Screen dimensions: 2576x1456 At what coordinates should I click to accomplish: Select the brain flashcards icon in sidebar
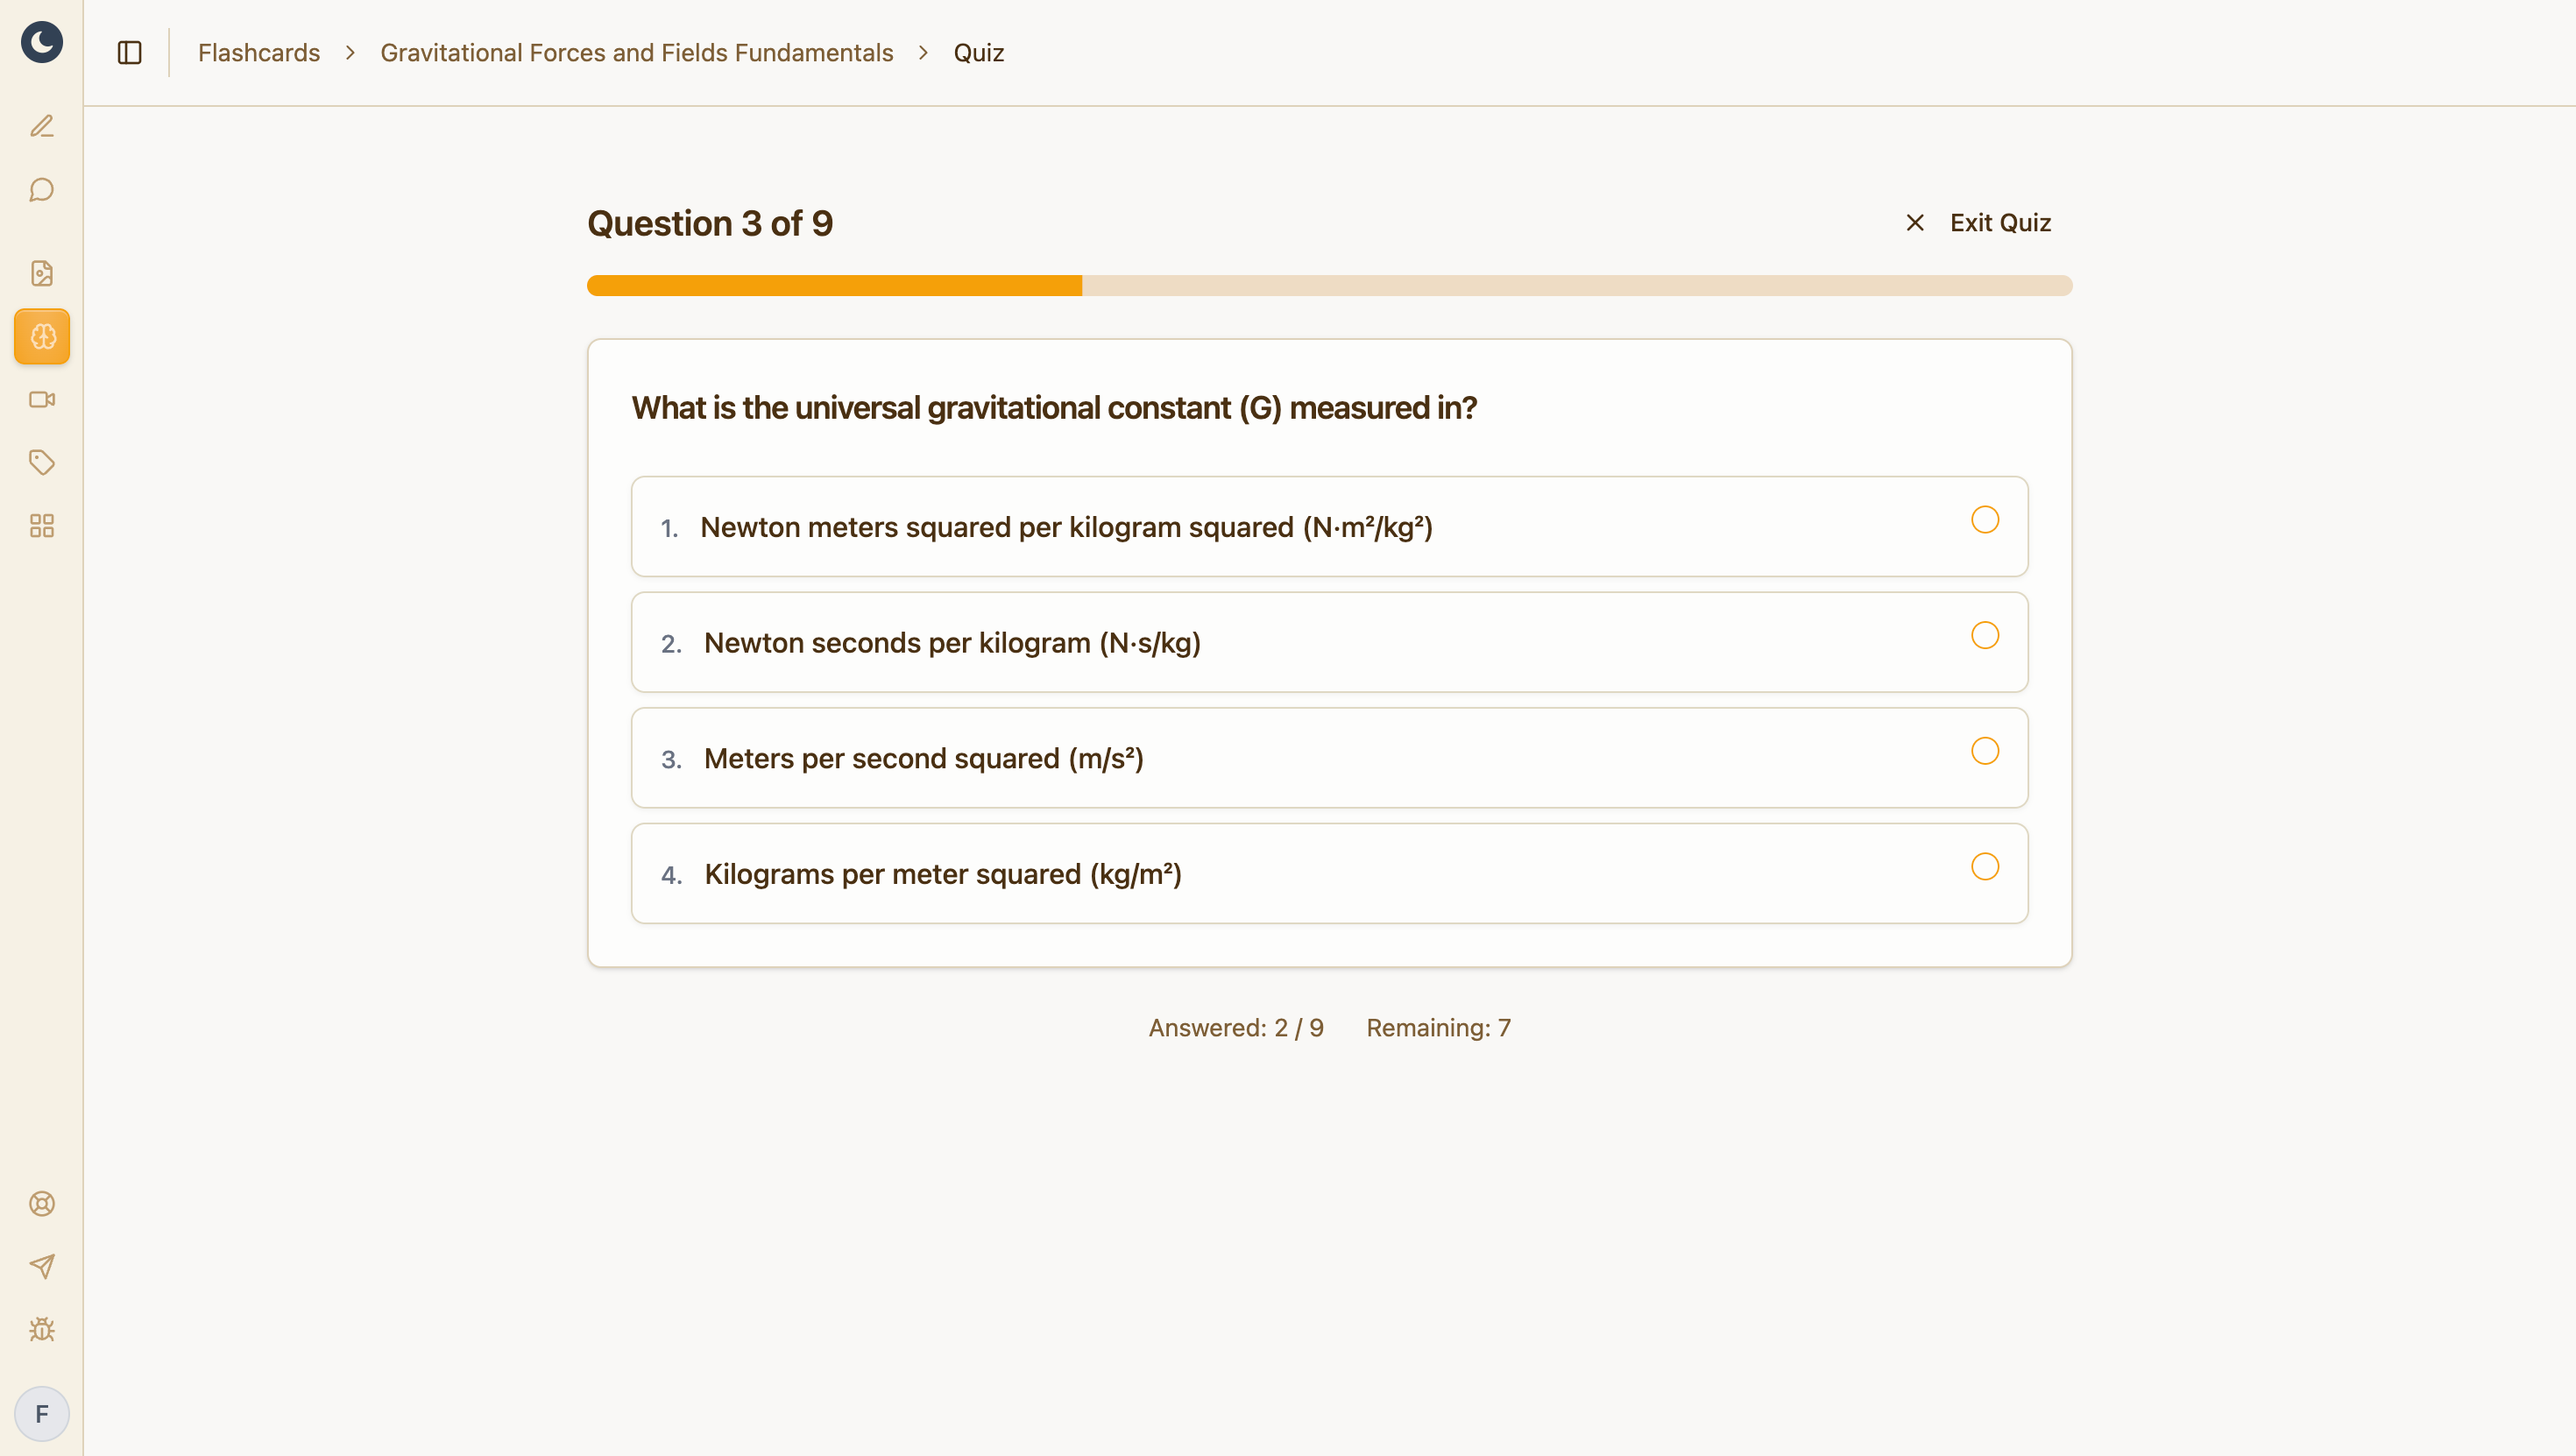pyautogui.click(x=41, y=336)
